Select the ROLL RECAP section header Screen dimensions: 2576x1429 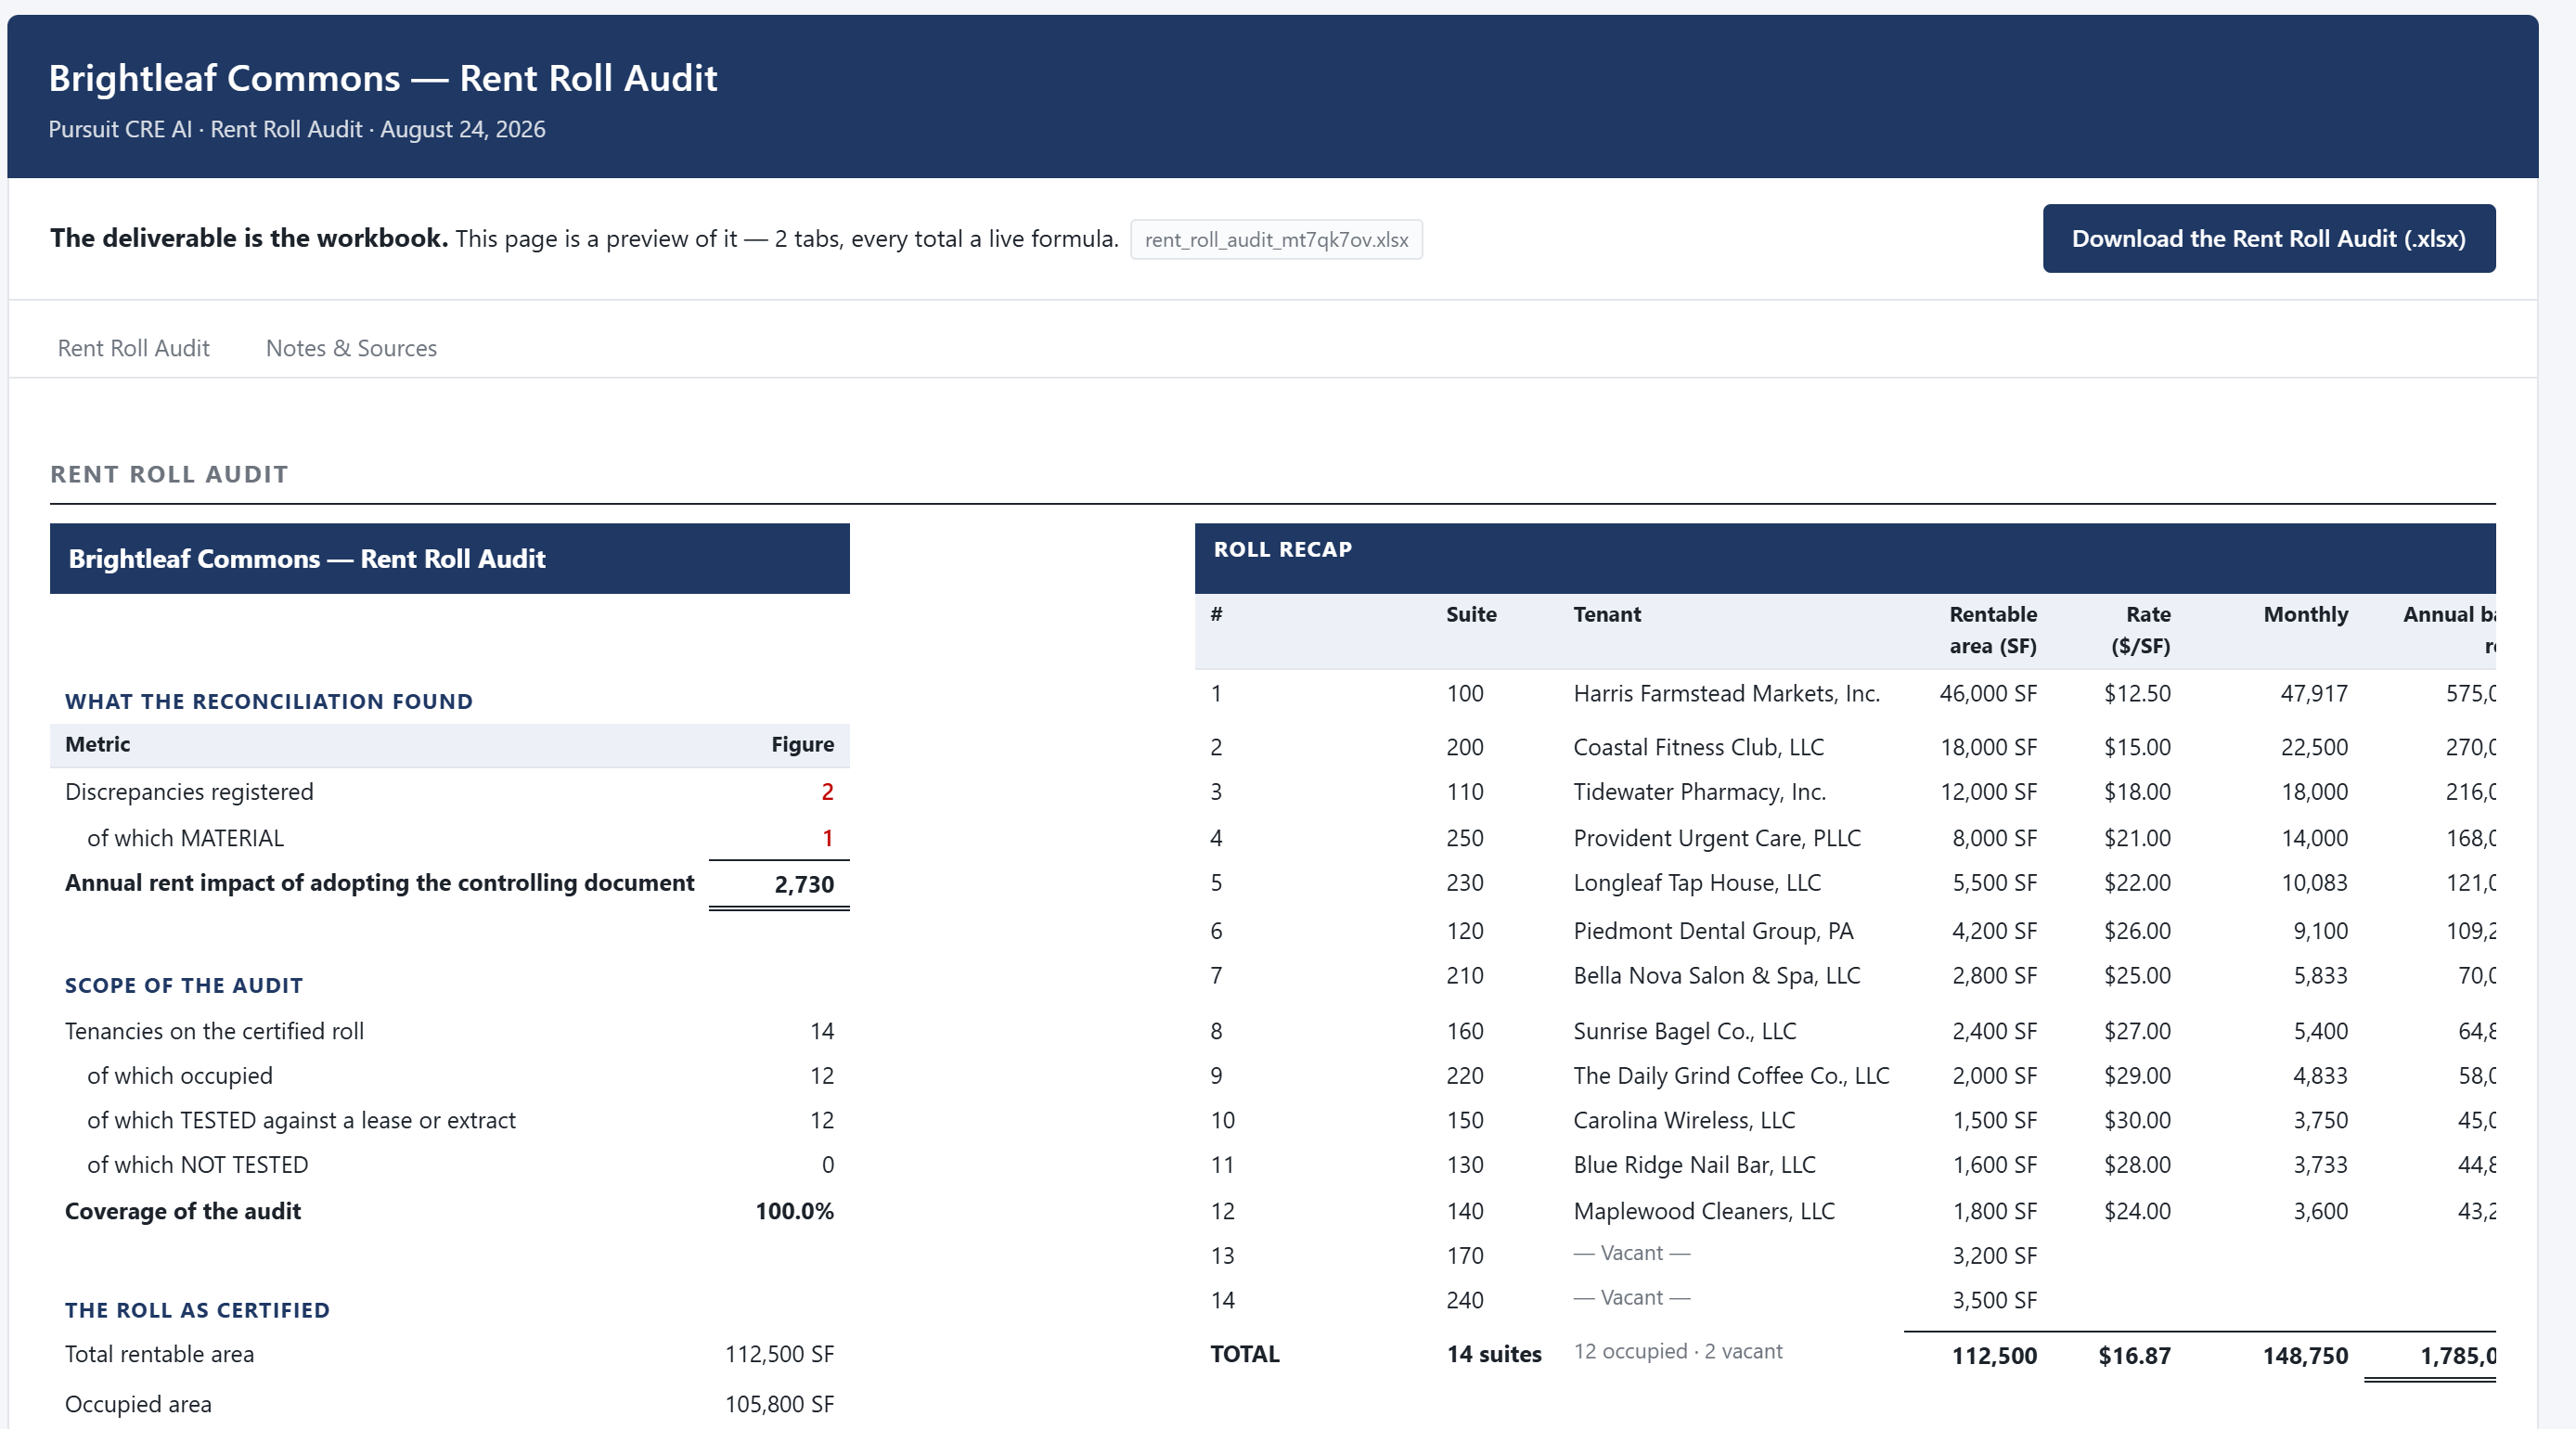point(1282,549)
